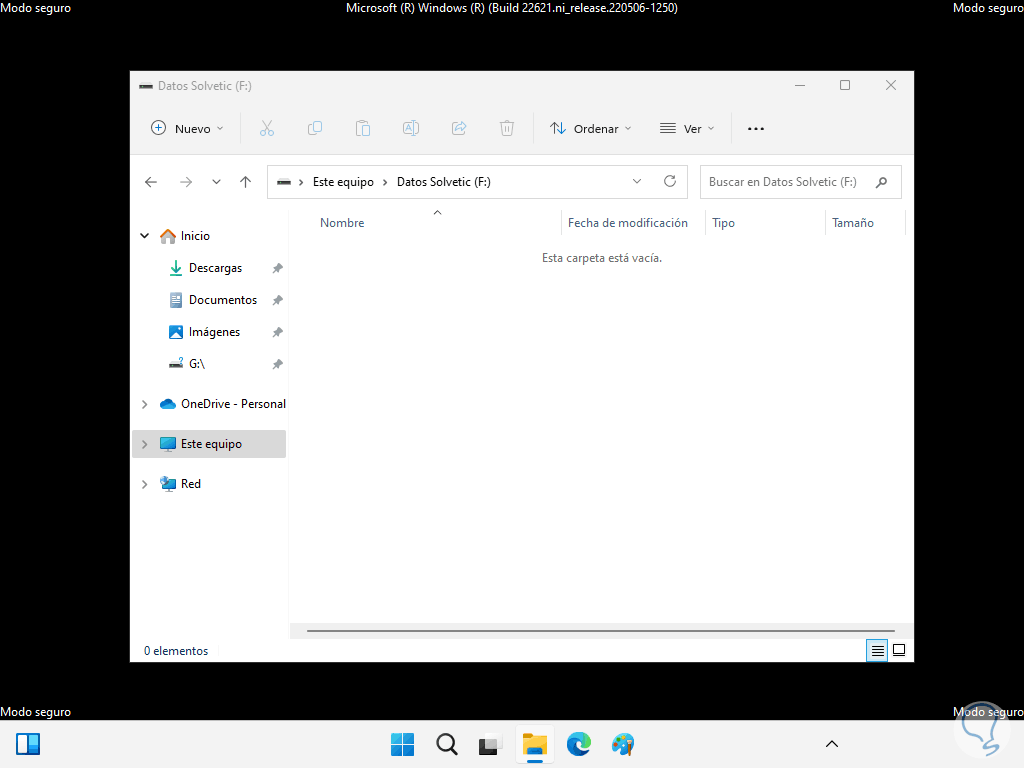Open the Ordenar sort dropdown

point(590,129)
